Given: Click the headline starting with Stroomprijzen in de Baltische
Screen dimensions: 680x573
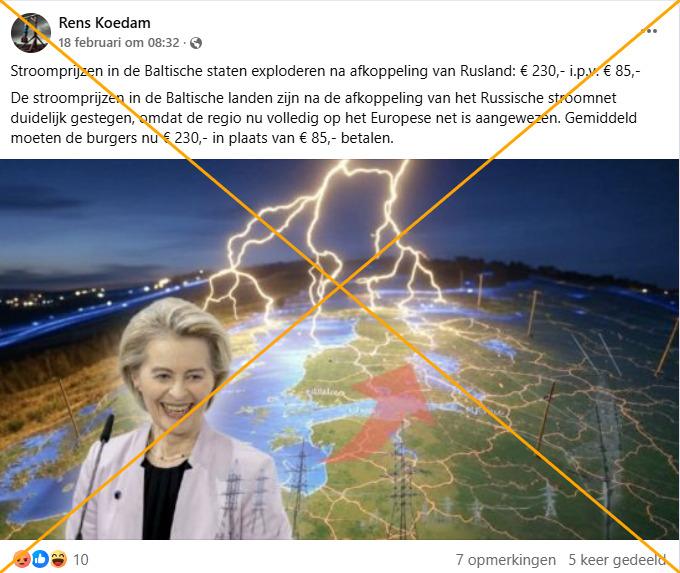Looking at the screenshot, I should click(325, 71).
